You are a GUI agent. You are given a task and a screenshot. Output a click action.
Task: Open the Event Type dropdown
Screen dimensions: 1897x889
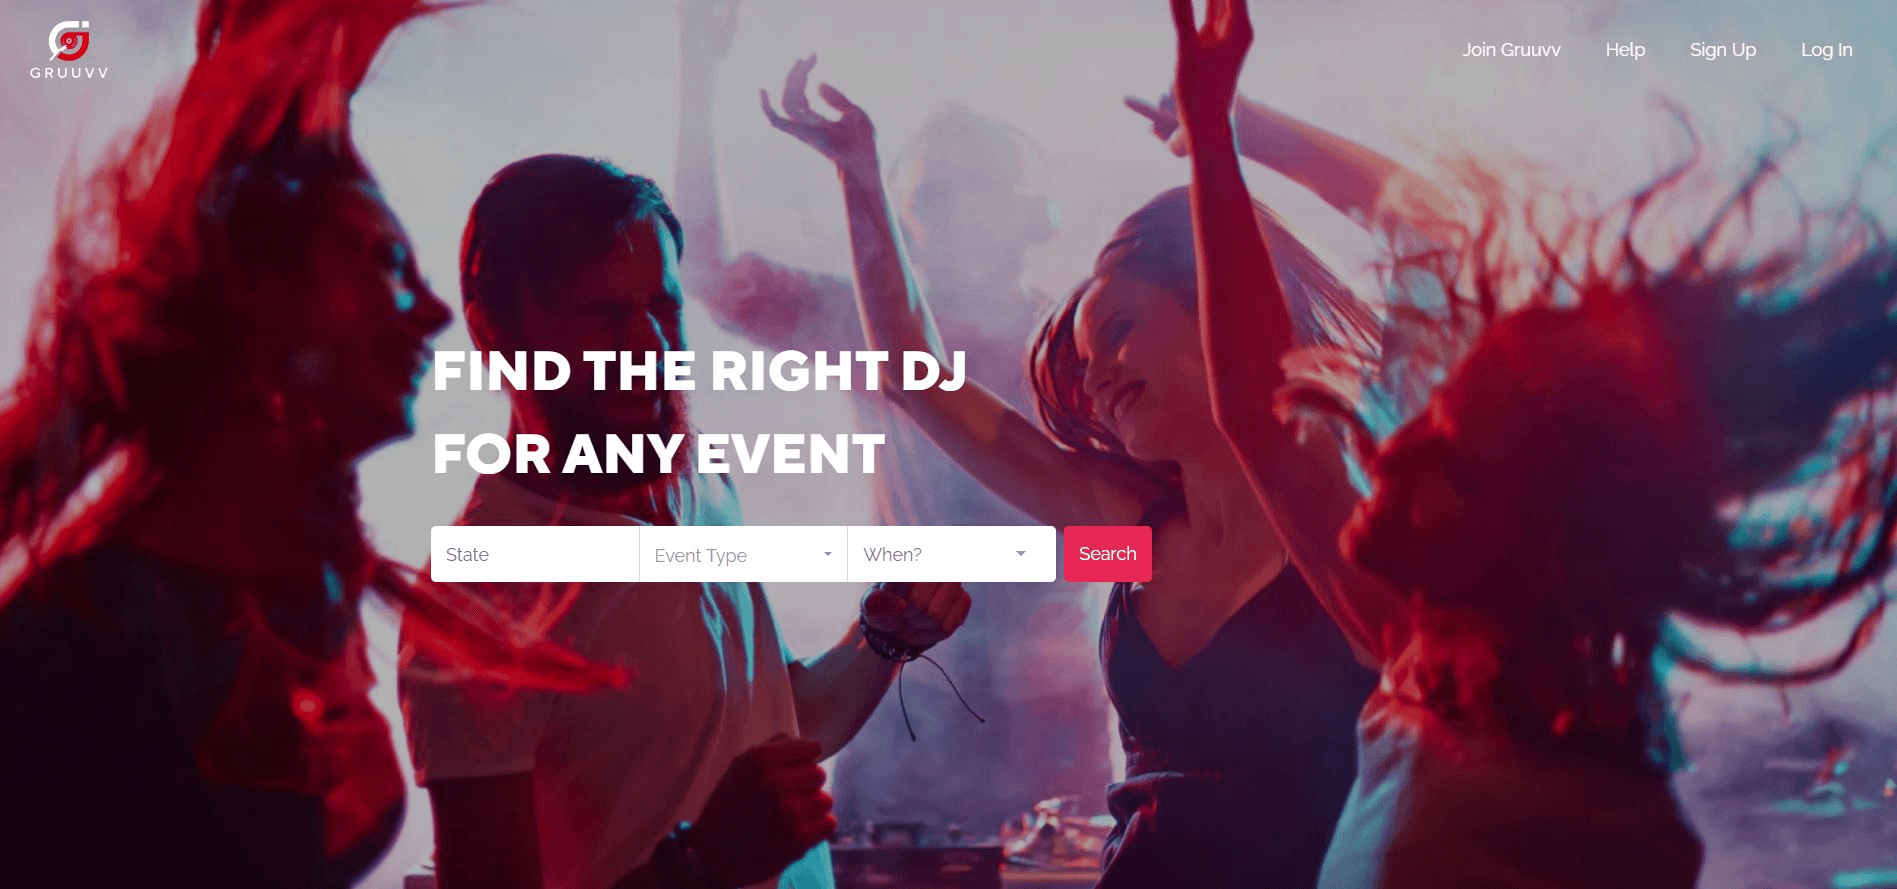tap(743, 554)
